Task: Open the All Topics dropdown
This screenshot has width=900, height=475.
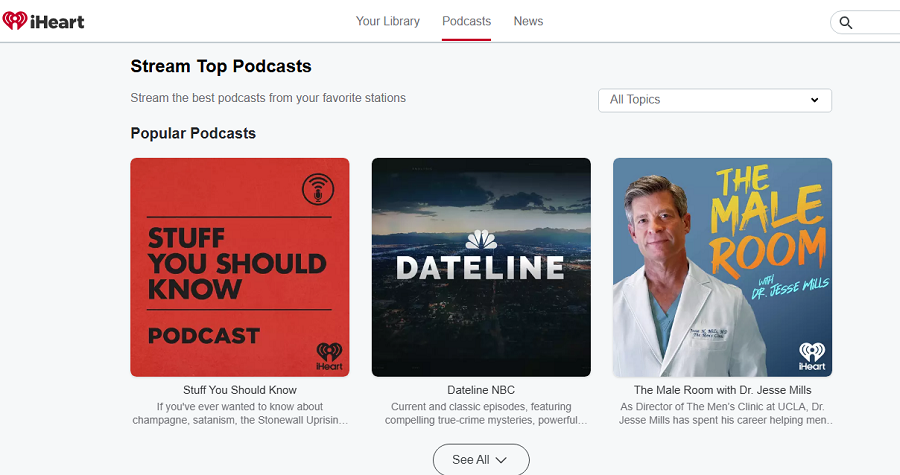Action: point(715,100)
